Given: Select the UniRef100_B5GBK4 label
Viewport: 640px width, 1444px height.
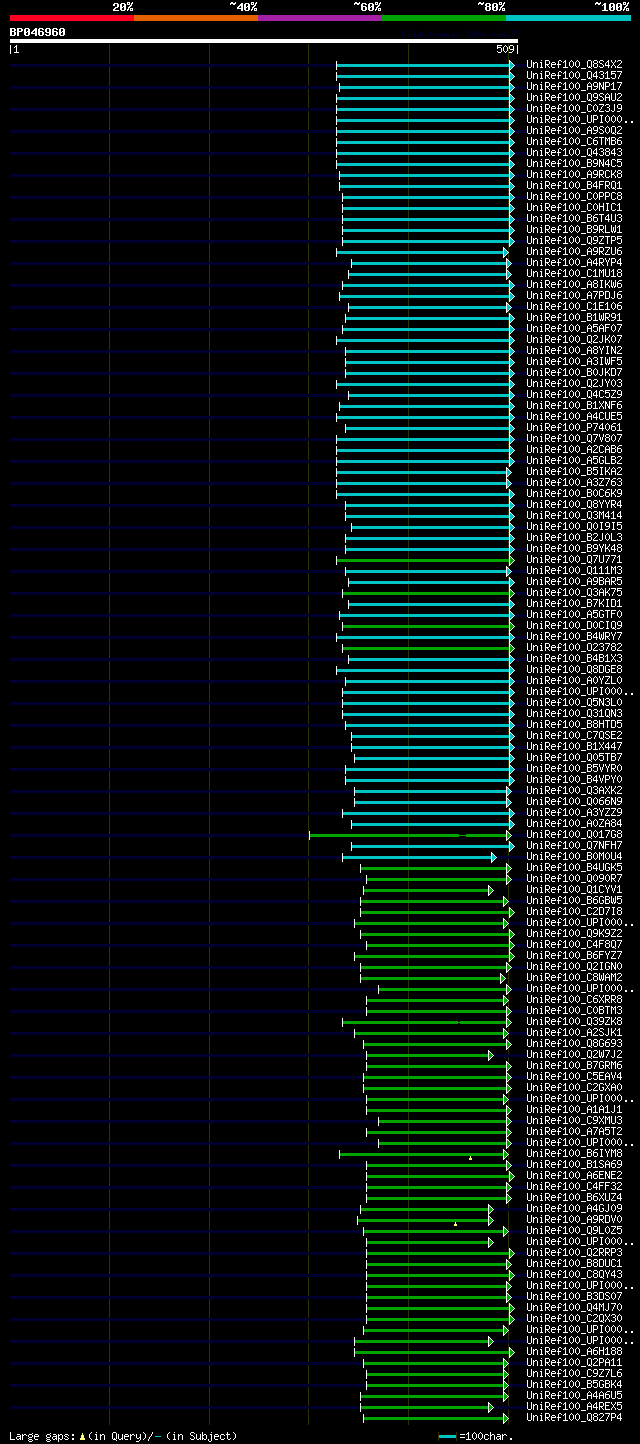Looking at the screenshot, I should 575,1384.
